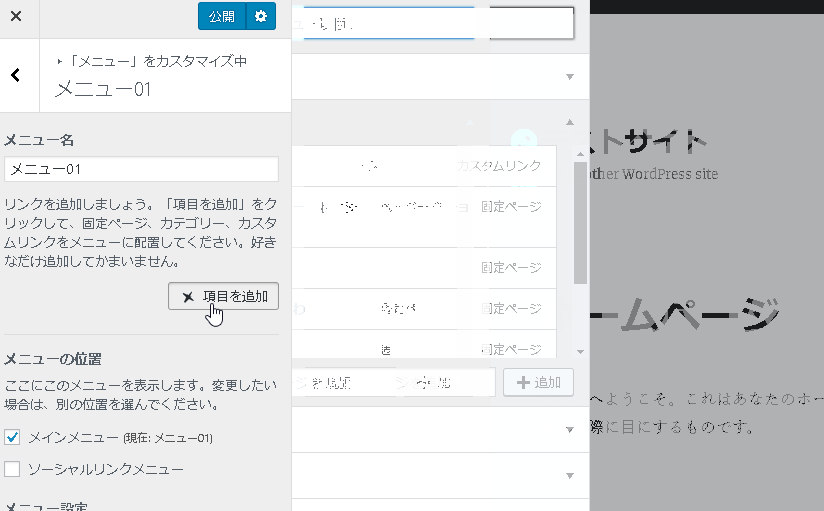This screenshot has width=824, height=511.
Task: Go back using the left chevron
Action: [x=16, y=76]
